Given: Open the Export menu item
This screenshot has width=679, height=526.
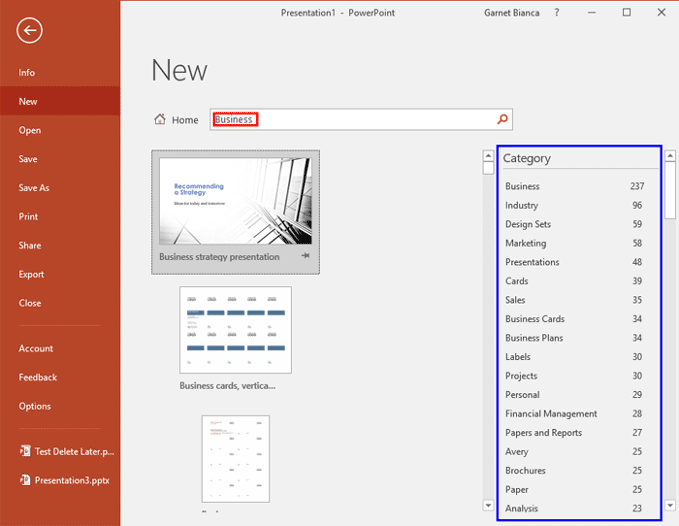Looking at the screenshot, I should (x=31, y=275).
